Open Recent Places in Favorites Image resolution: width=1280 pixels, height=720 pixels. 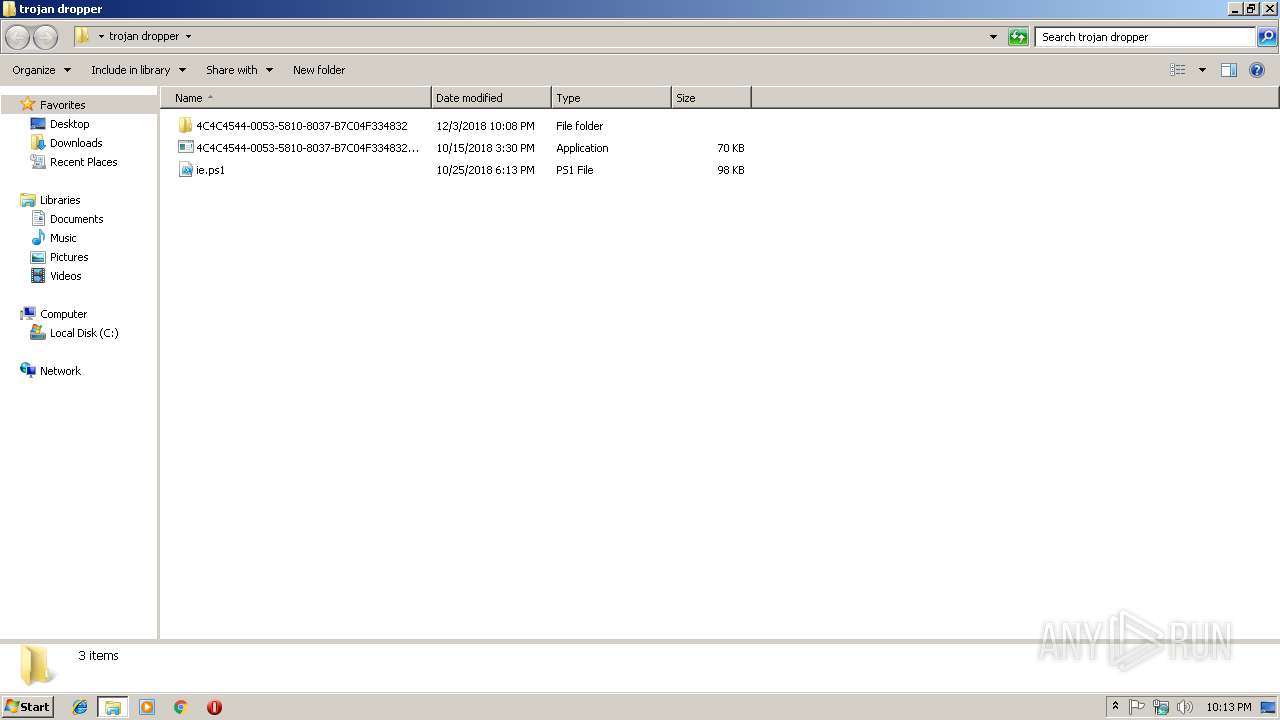point(83,162)
